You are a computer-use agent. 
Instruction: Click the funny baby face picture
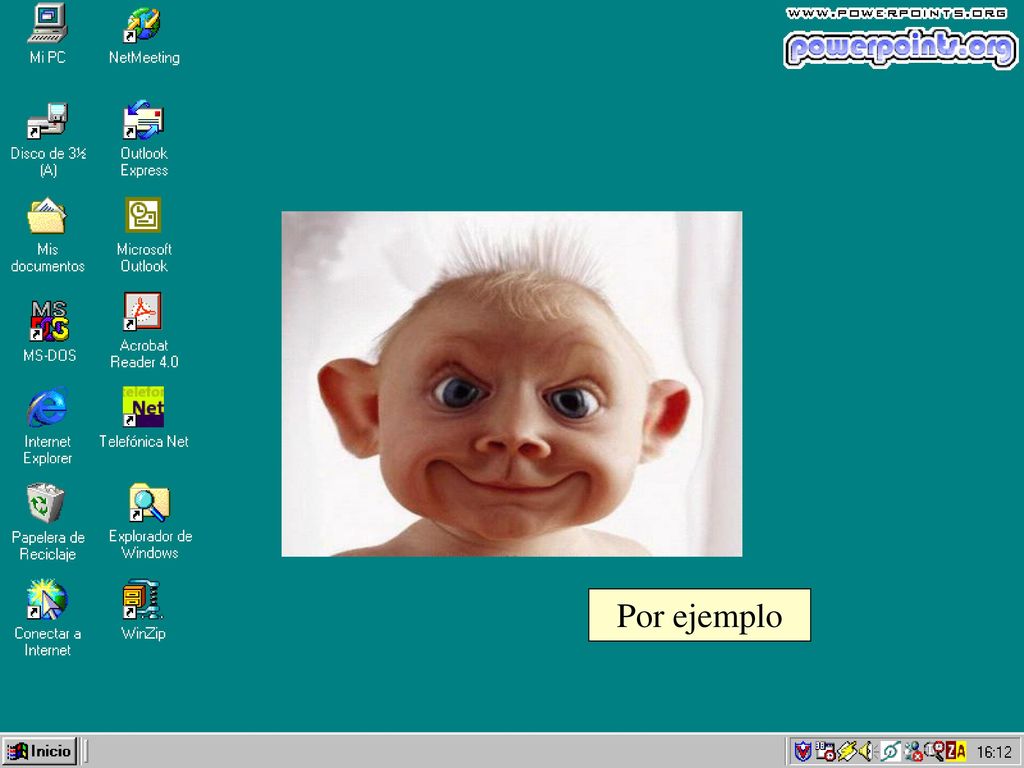(511, 383)
